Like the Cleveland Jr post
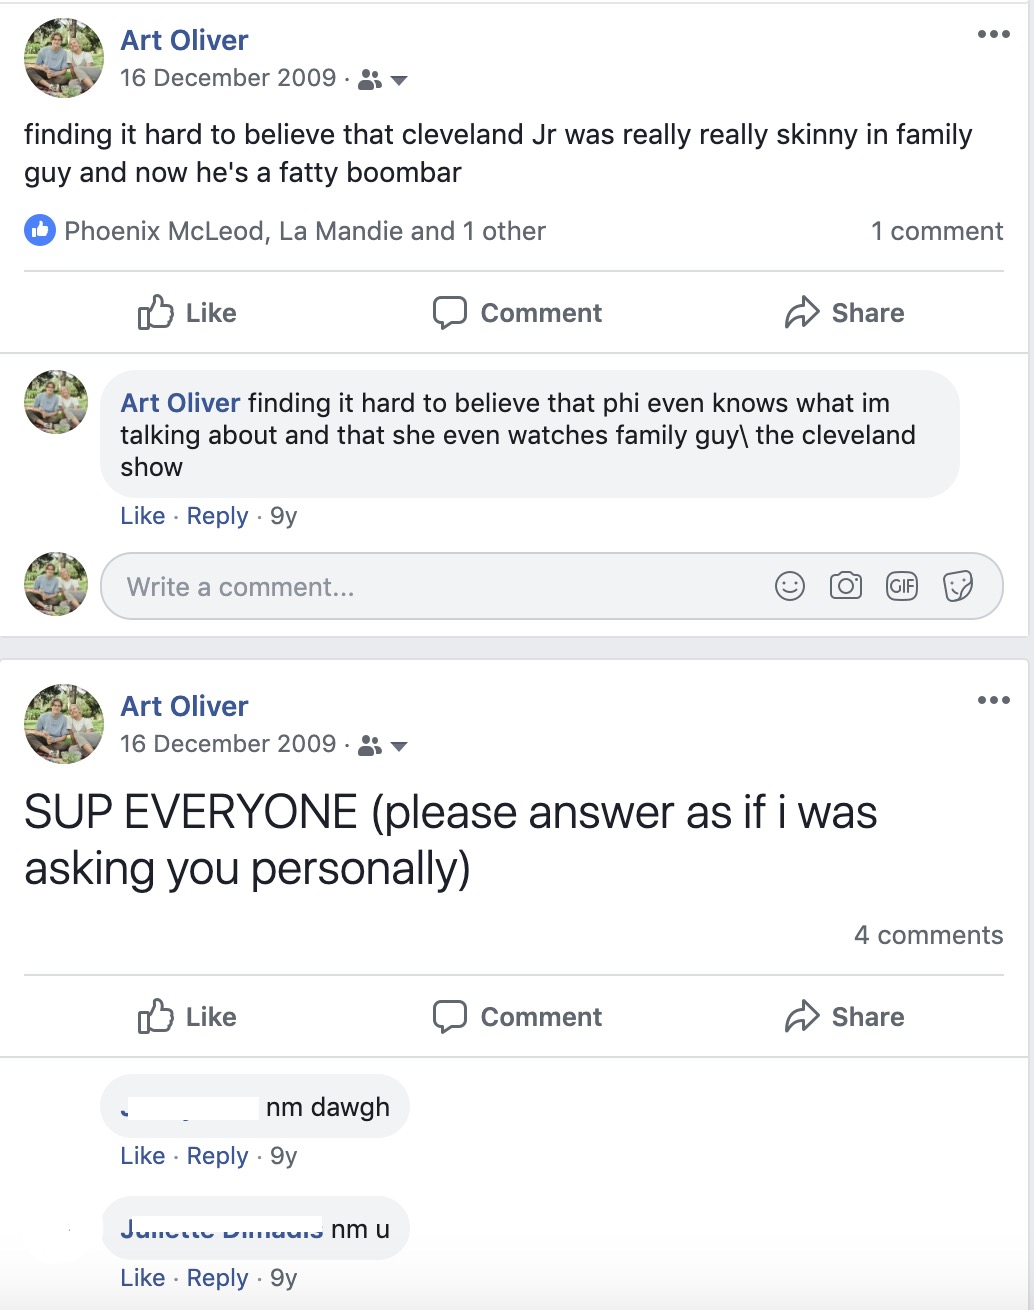1034x1310 pixels. pyautogui.click(x=187, y=313)
